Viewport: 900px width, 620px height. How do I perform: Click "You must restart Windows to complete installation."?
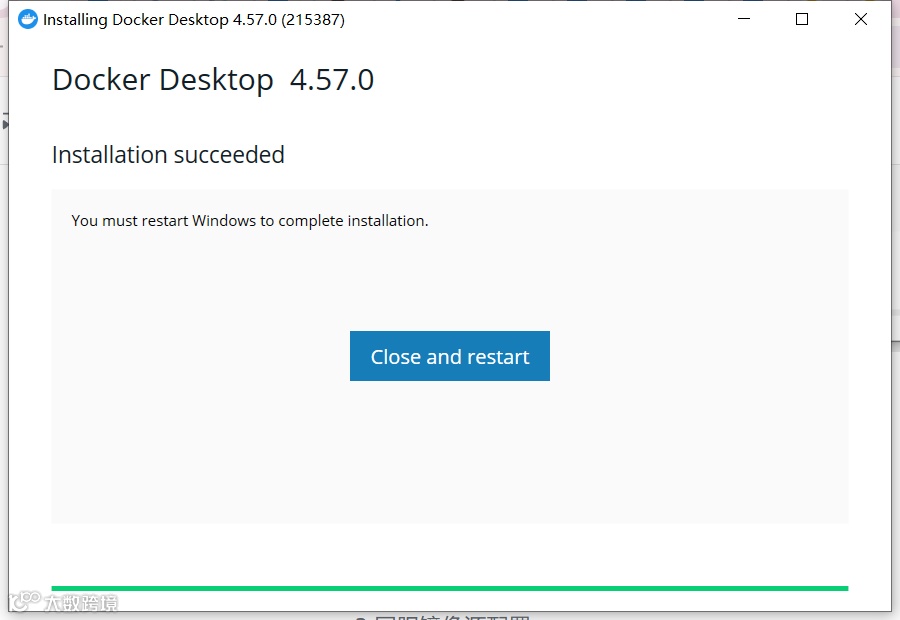250,221
